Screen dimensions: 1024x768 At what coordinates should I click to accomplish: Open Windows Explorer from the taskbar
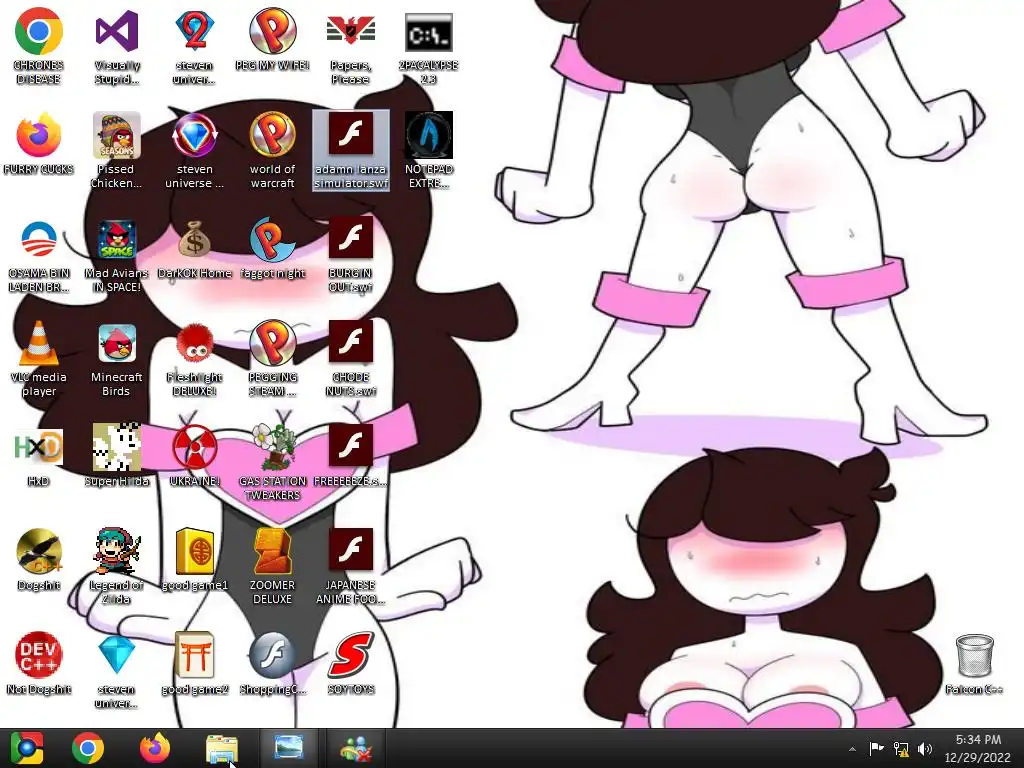[222, 748]
